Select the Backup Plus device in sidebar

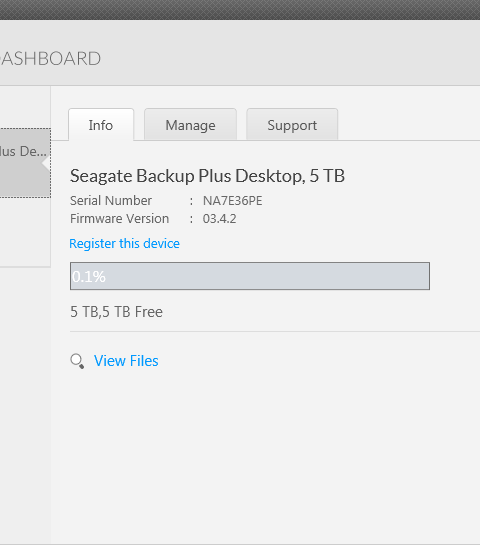25,163
